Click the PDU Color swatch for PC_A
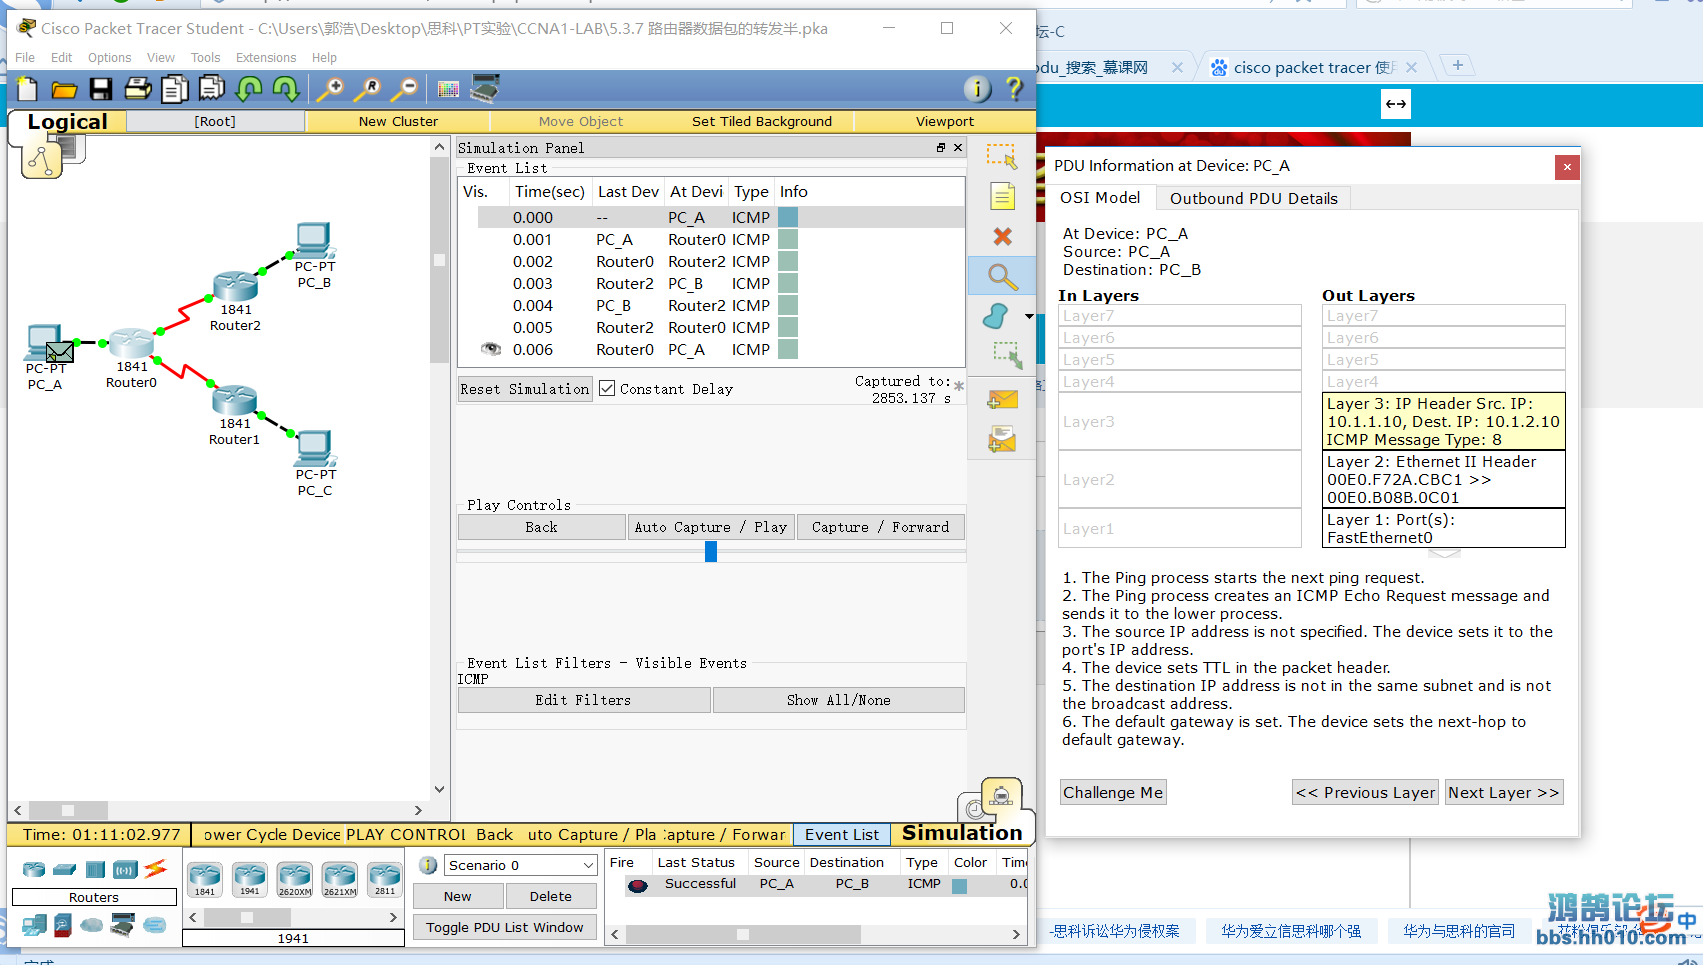This screenshot has height=965, width=1703. click(959, 886)
